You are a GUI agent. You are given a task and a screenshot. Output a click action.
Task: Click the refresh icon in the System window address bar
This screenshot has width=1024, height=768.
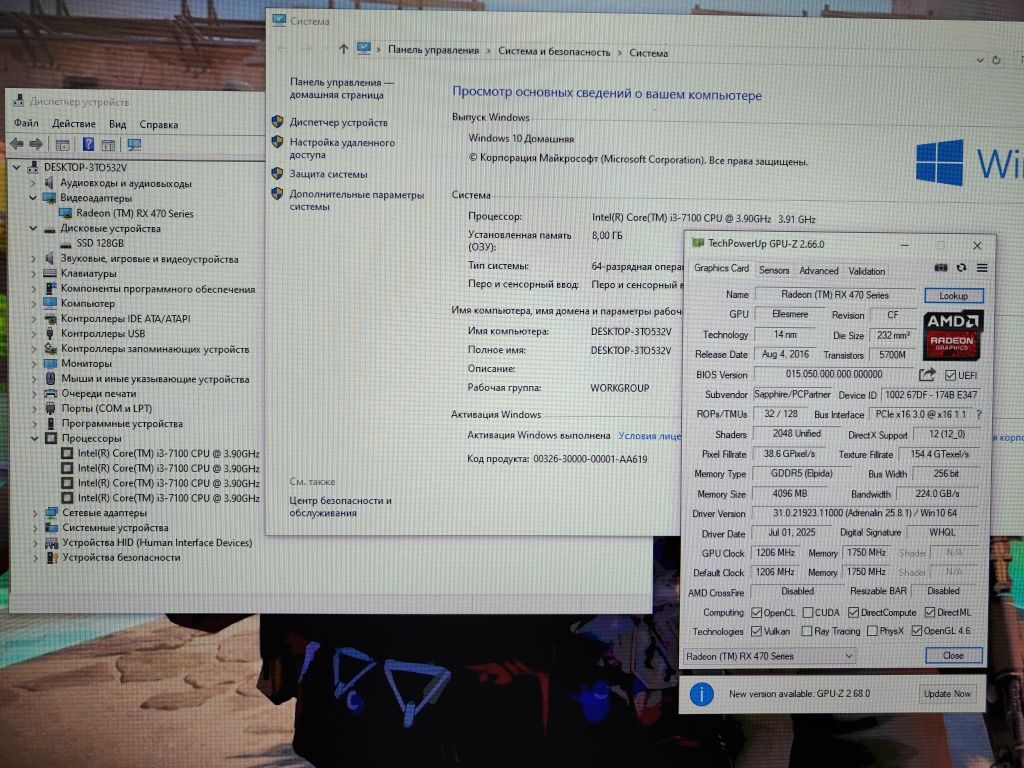tap(997, 60)
